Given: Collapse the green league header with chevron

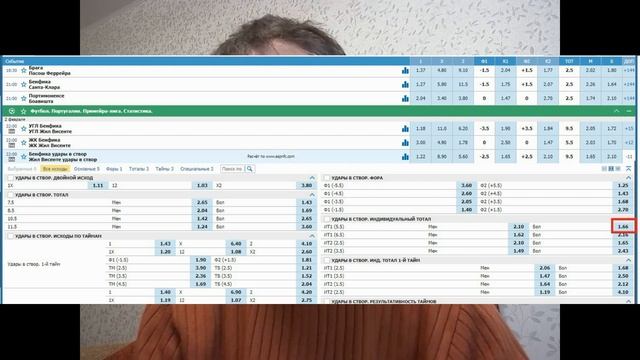Looking at the screenshot, I should [x=617, y=111].
